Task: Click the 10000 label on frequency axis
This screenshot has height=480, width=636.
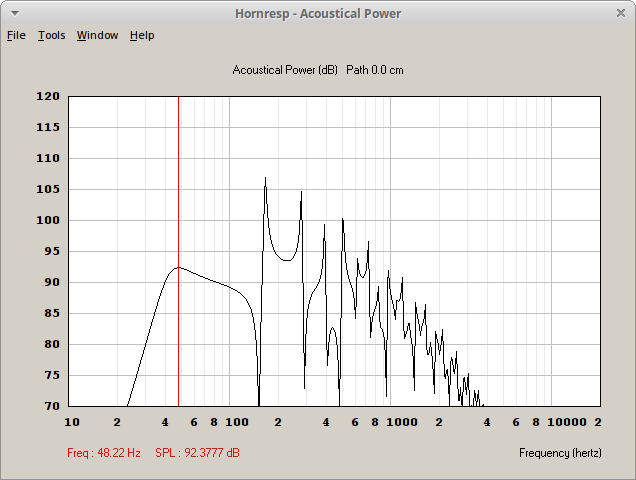Action: click(x=567, y=422)
